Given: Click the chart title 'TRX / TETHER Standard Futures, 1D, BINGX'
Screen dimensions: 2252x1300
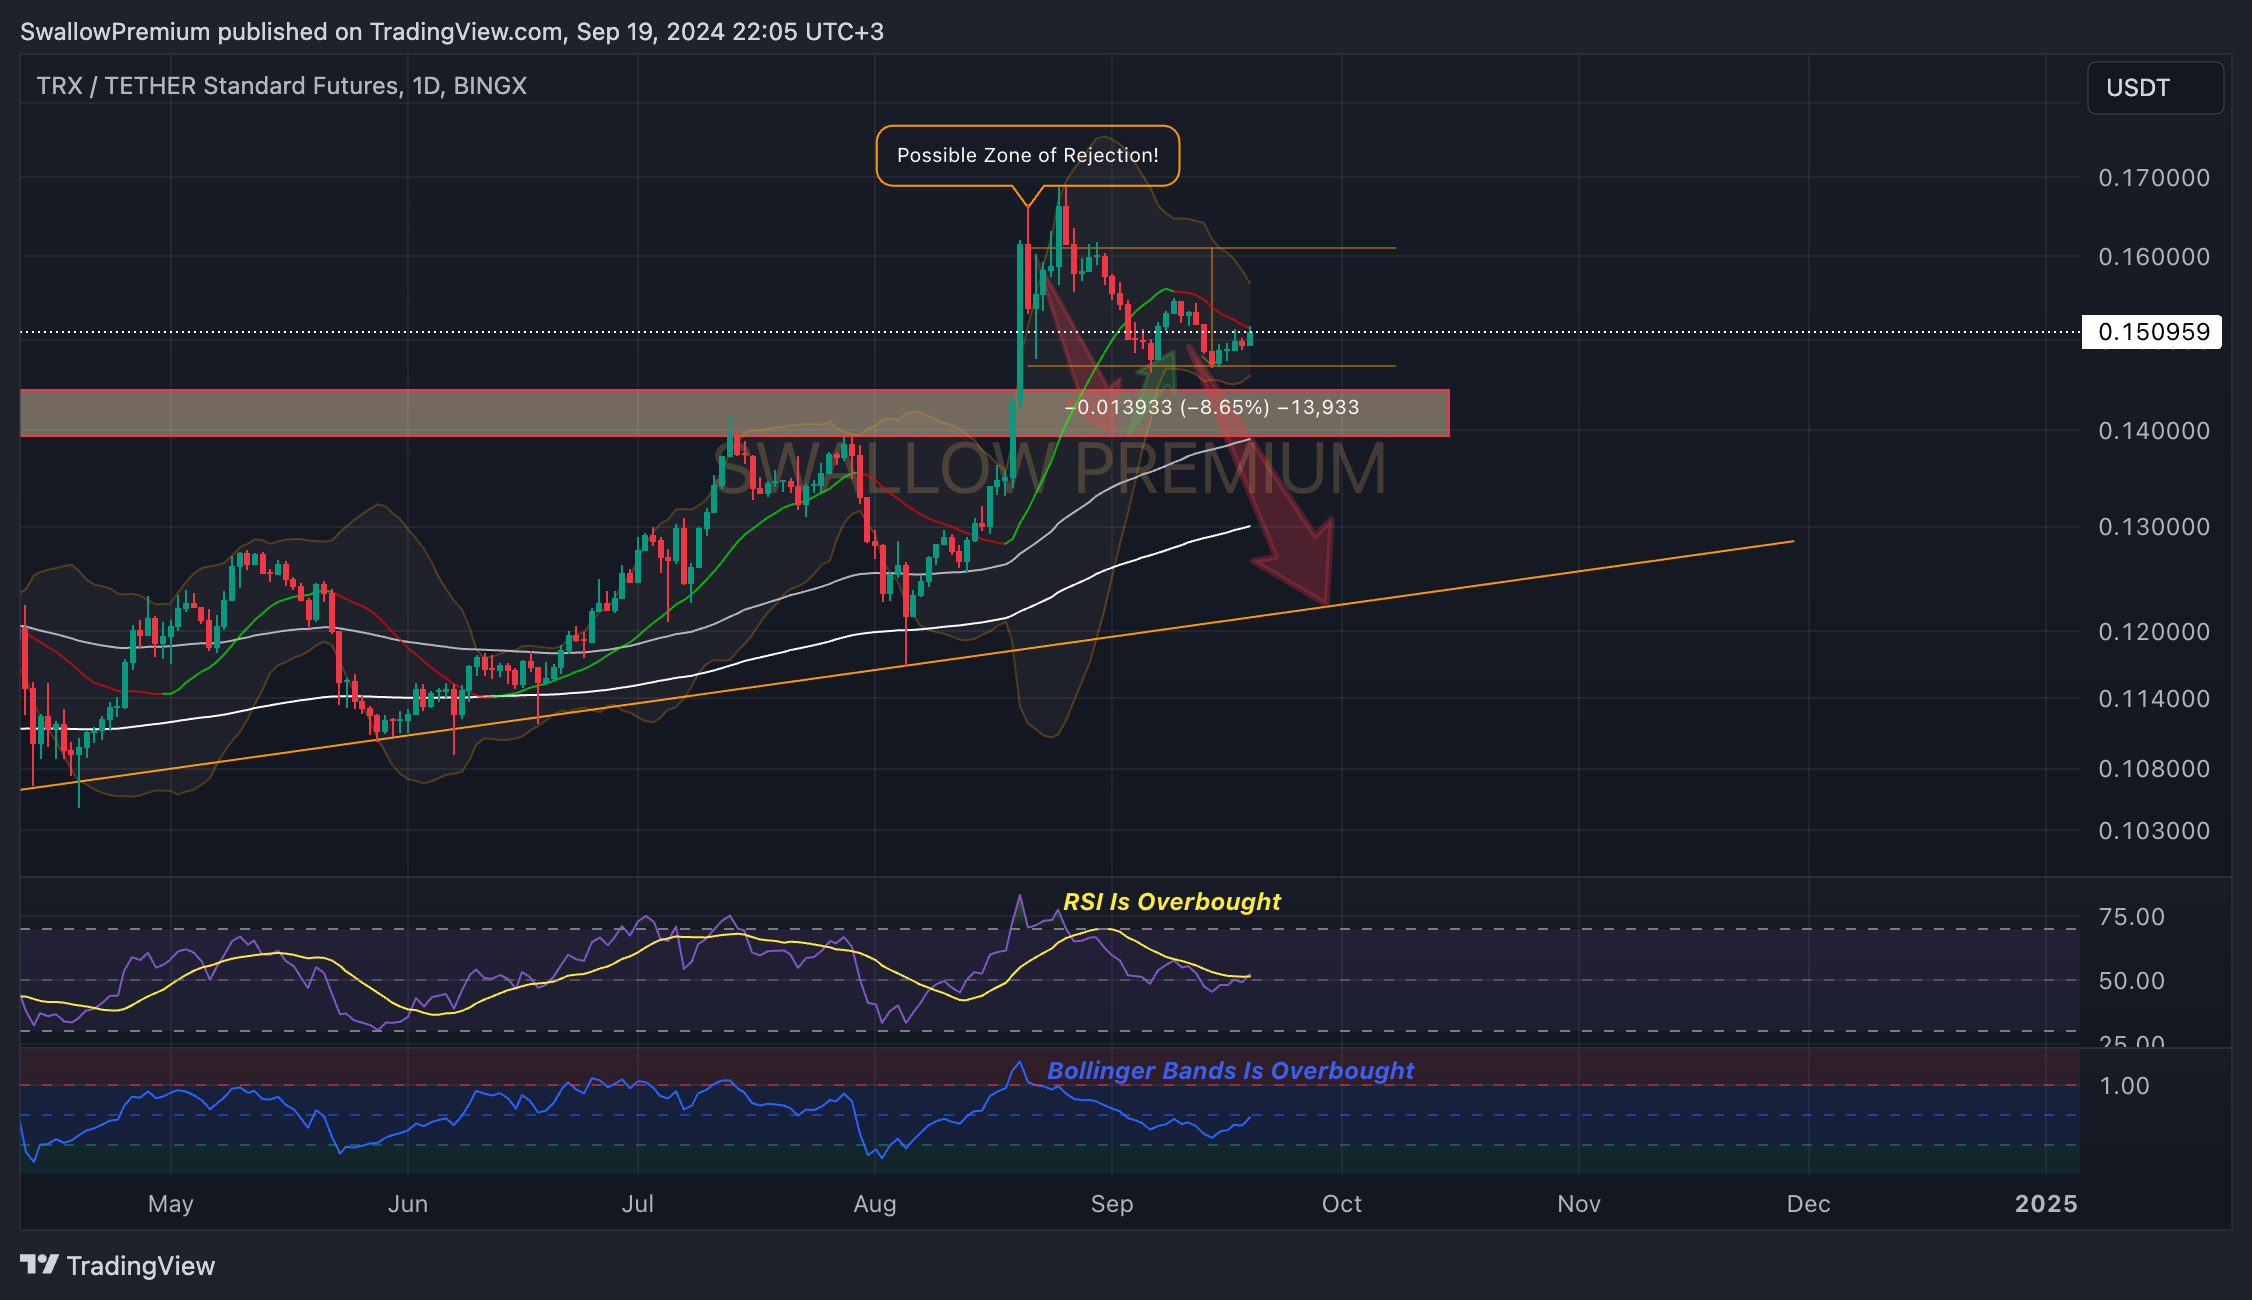Looking at the screenshot, I should 282,86.
